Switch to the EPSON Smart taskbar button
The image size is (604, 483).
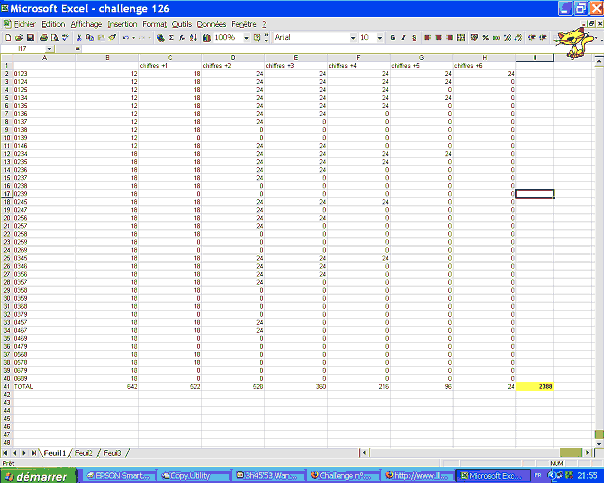(x=118, y=476)
